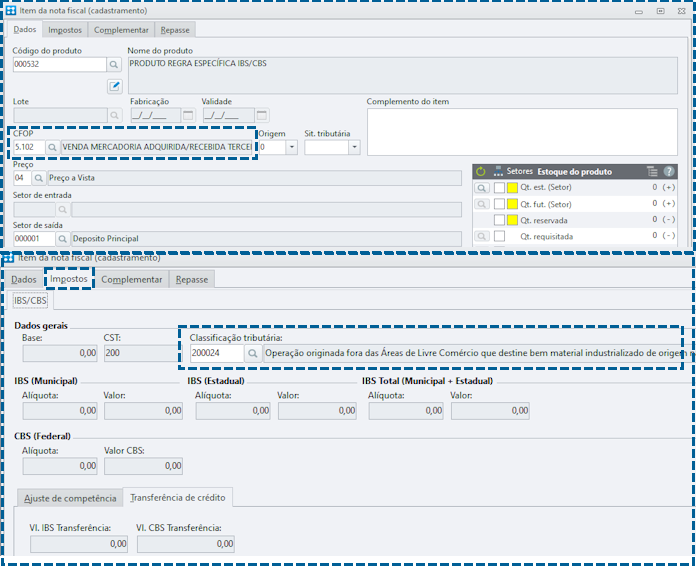Click the search icon beside Código do produto
The height and width of the screenshot is (567, 696).
[x=114, y=64]
